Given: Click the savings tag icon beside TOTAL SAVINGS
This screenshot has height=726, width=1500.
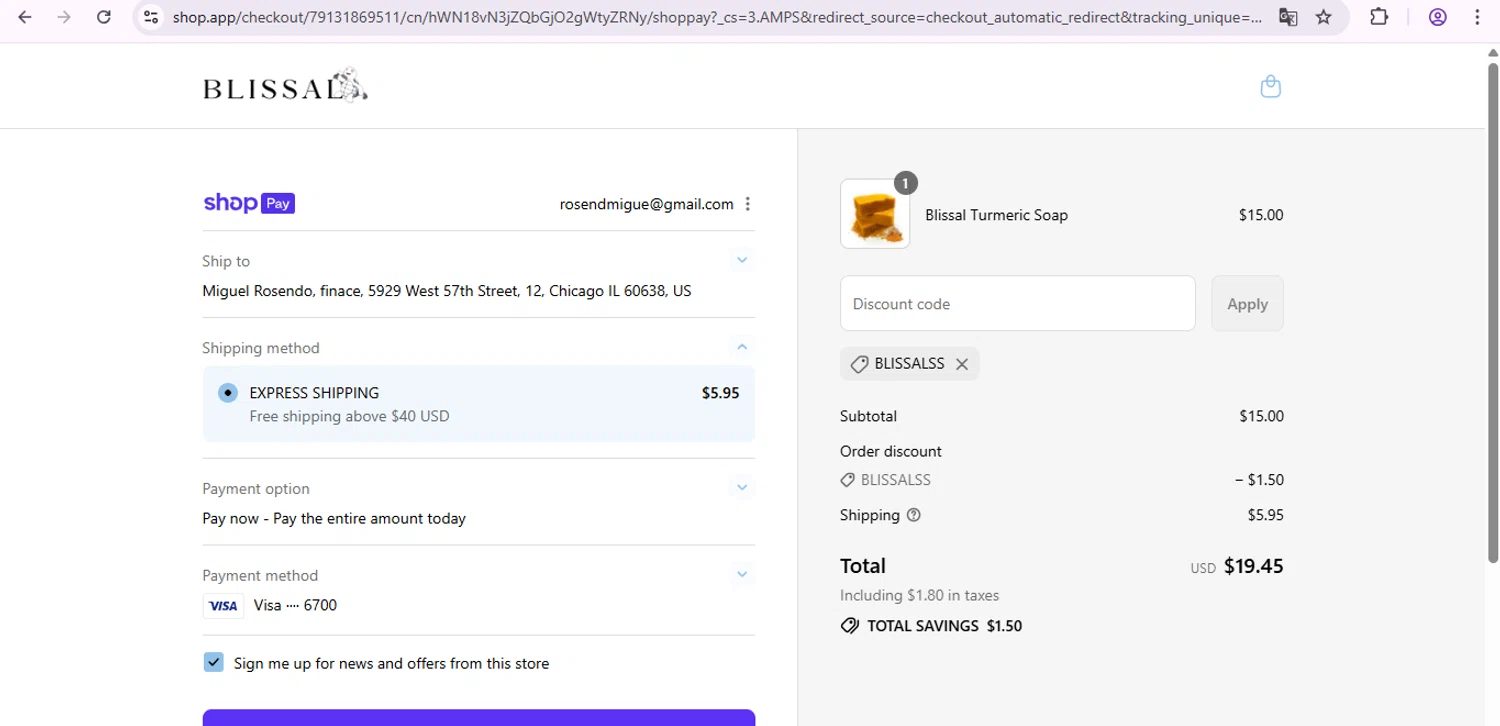Looking at the screenshot, I should click(849, 626).
